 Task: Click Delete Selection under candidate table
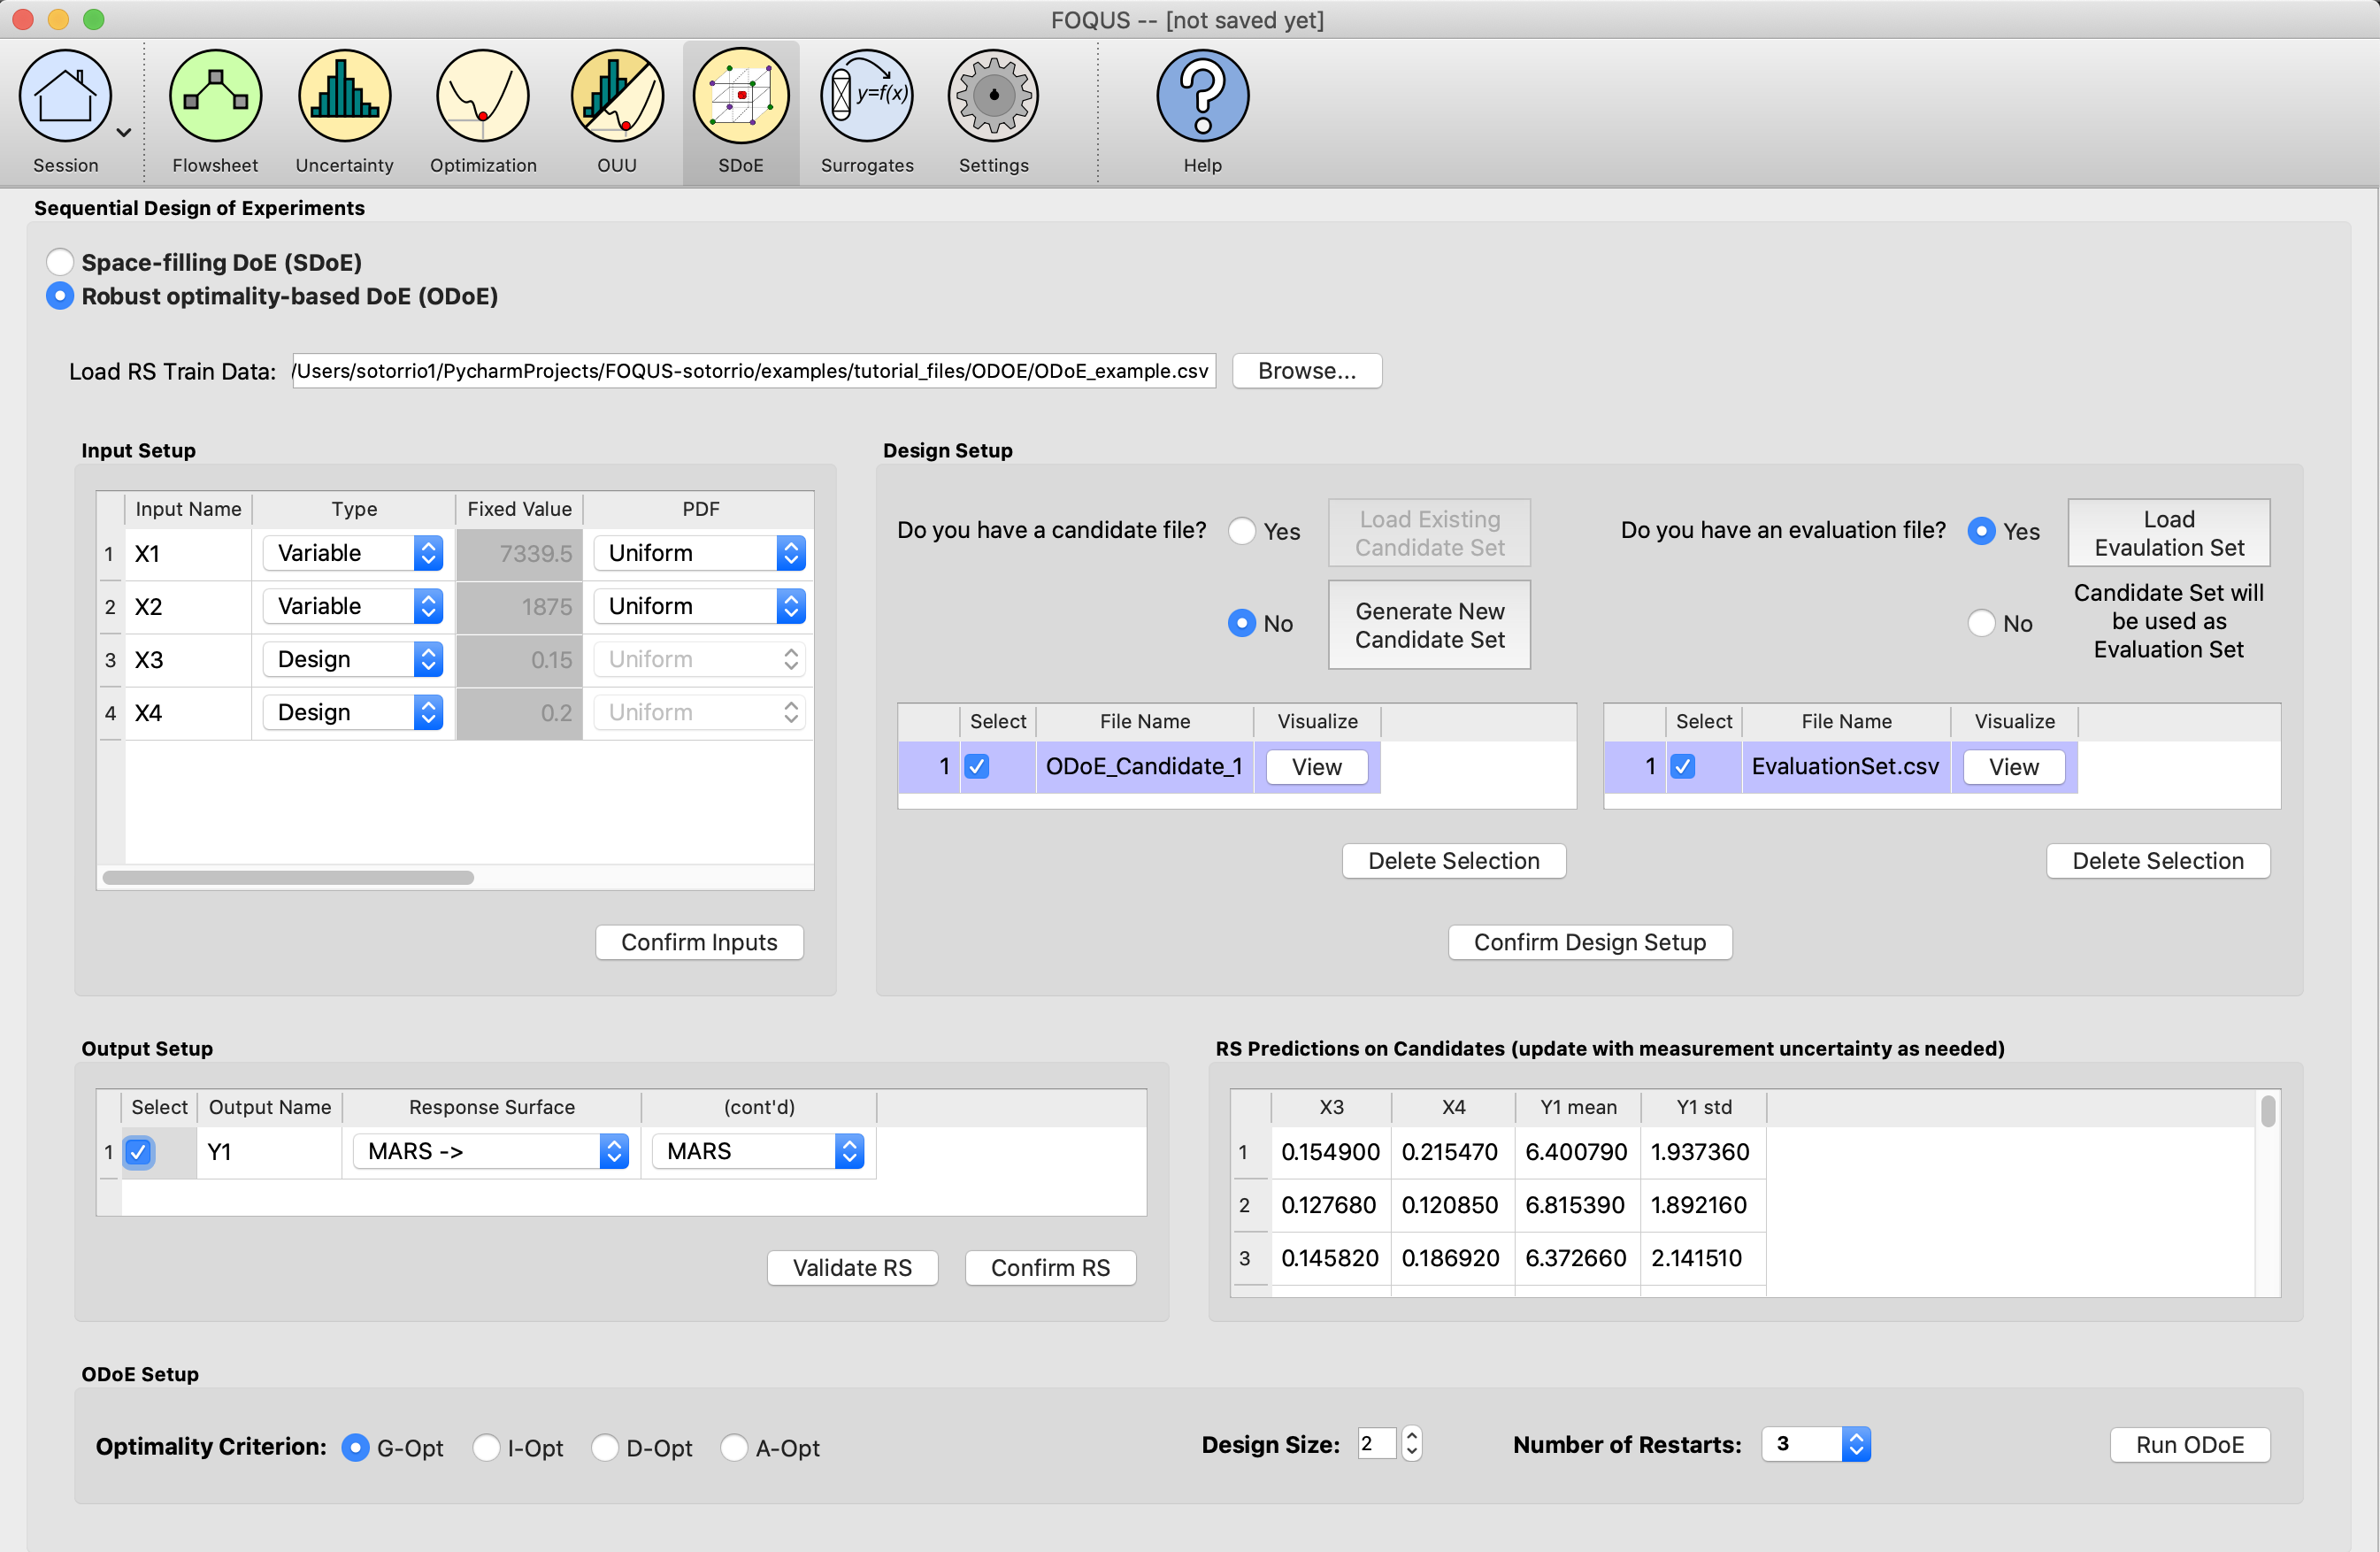tap(1454, 861)
